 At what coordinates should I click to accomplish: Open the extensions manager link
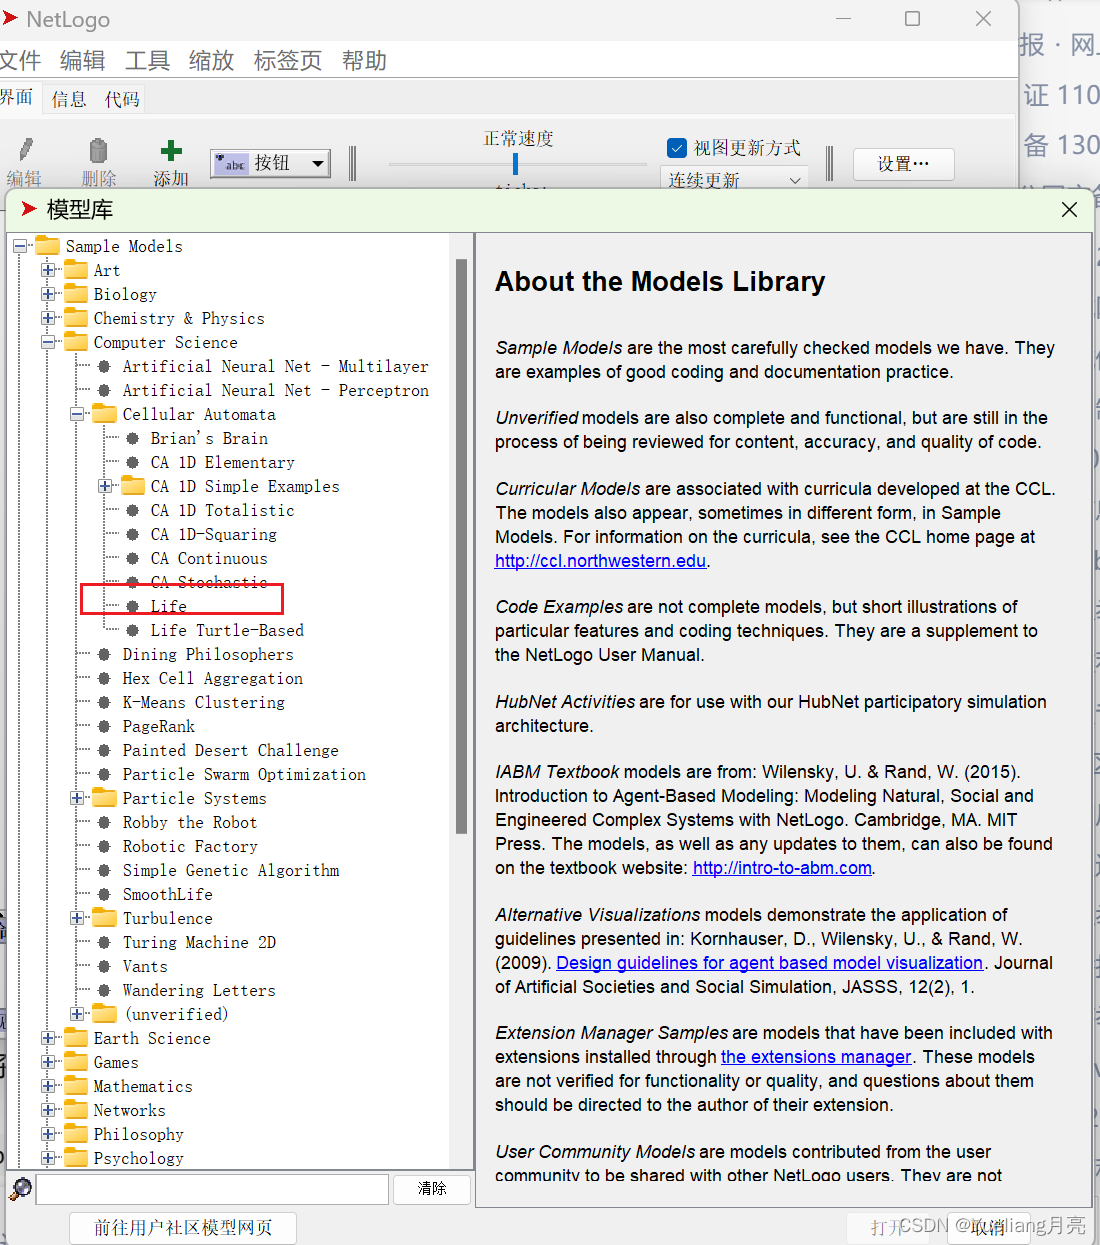pos(816,1057)
